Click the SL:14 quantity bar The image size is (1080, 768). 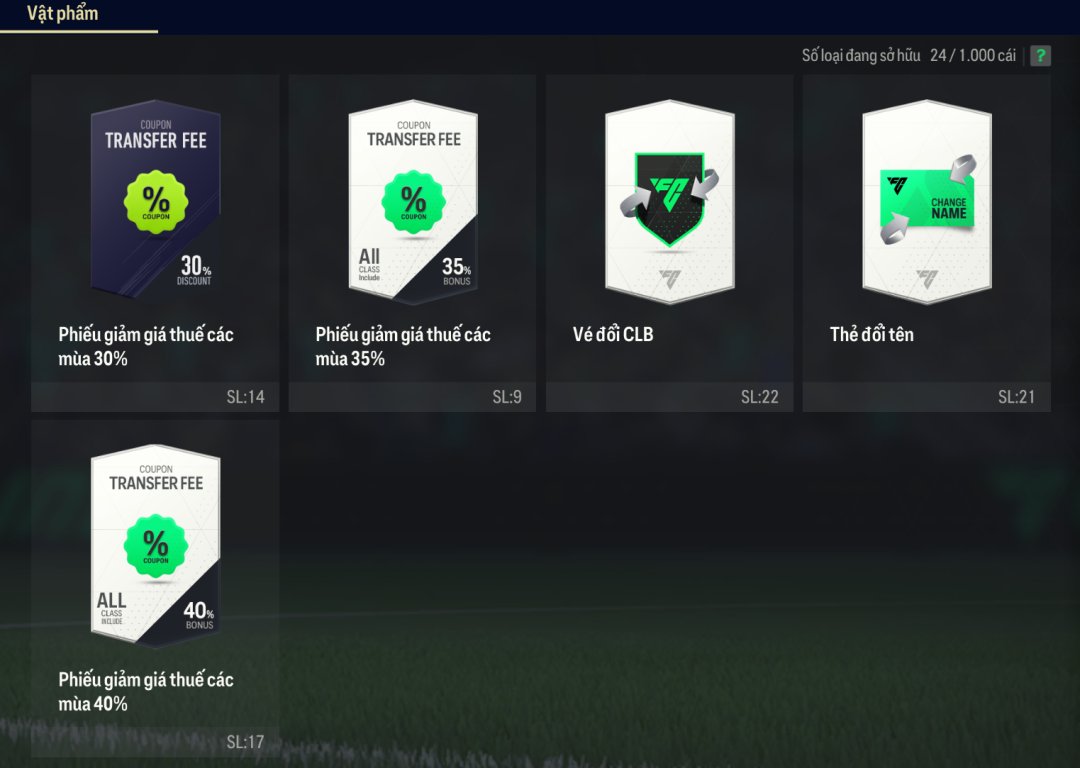point(155,397)
